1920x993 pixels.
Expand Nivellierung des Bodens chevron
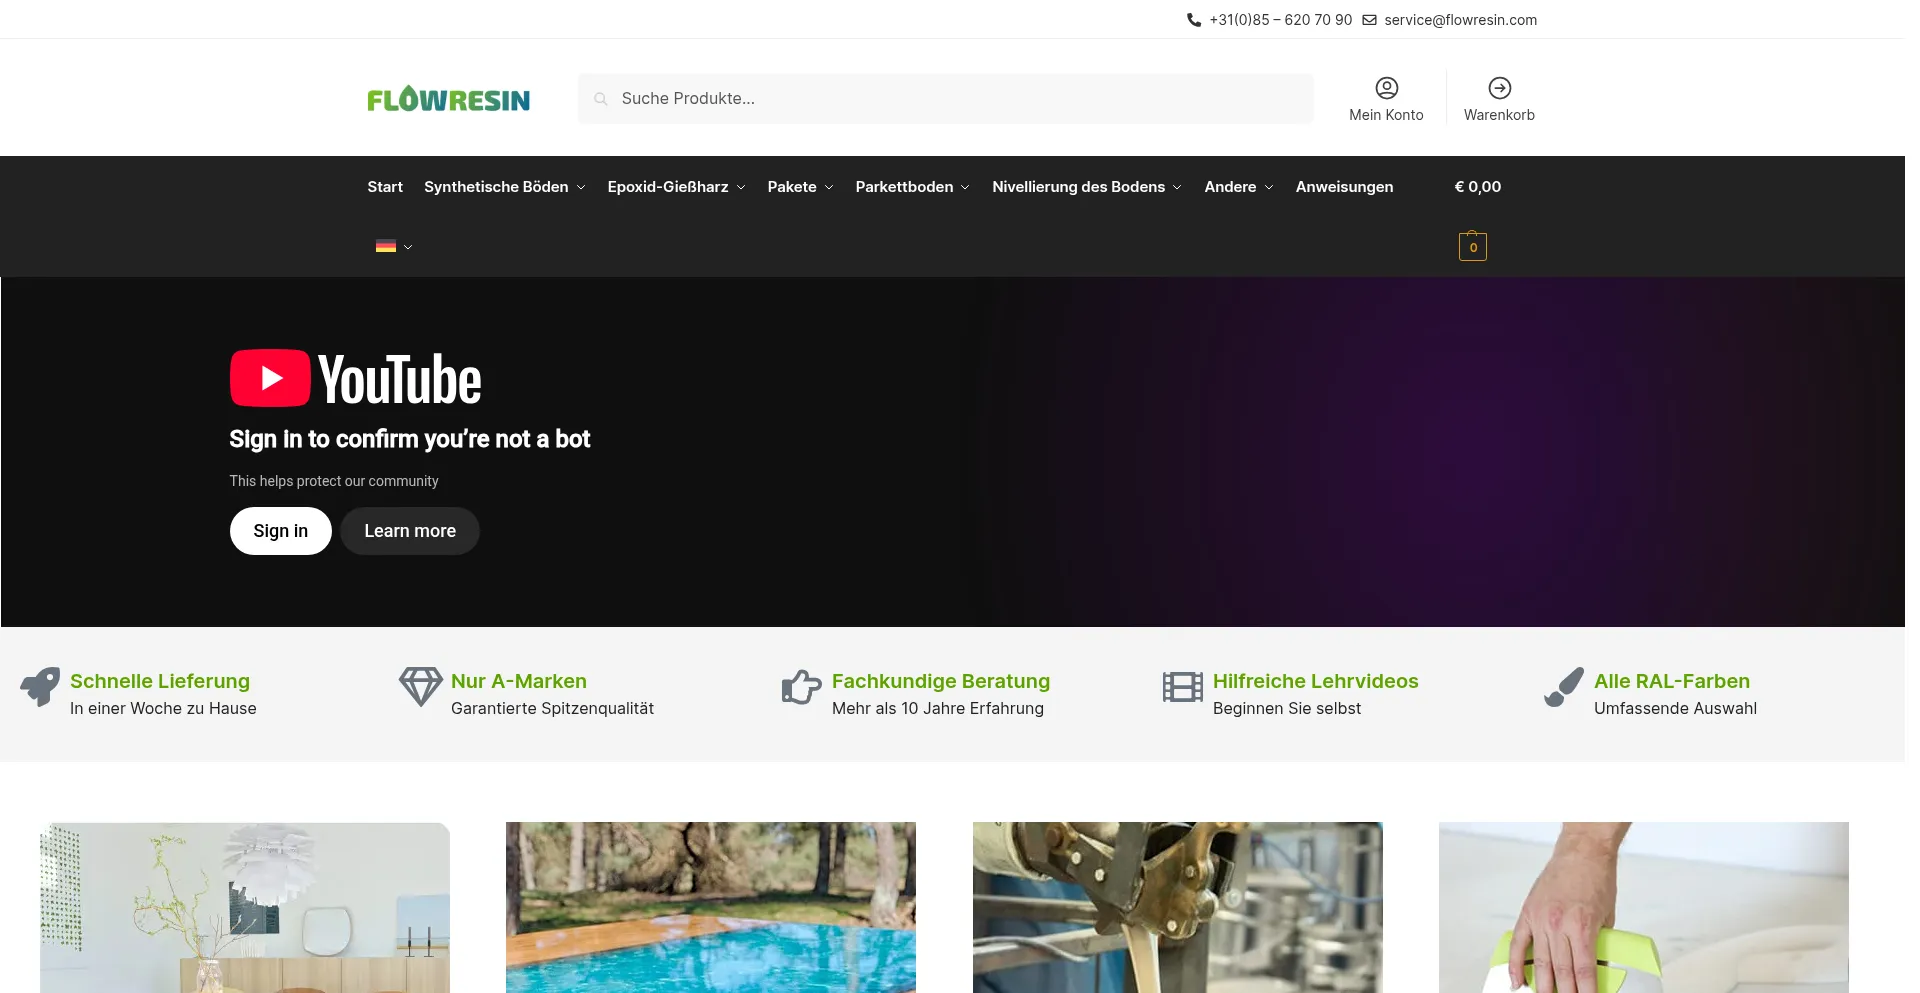click(1177, 188)
